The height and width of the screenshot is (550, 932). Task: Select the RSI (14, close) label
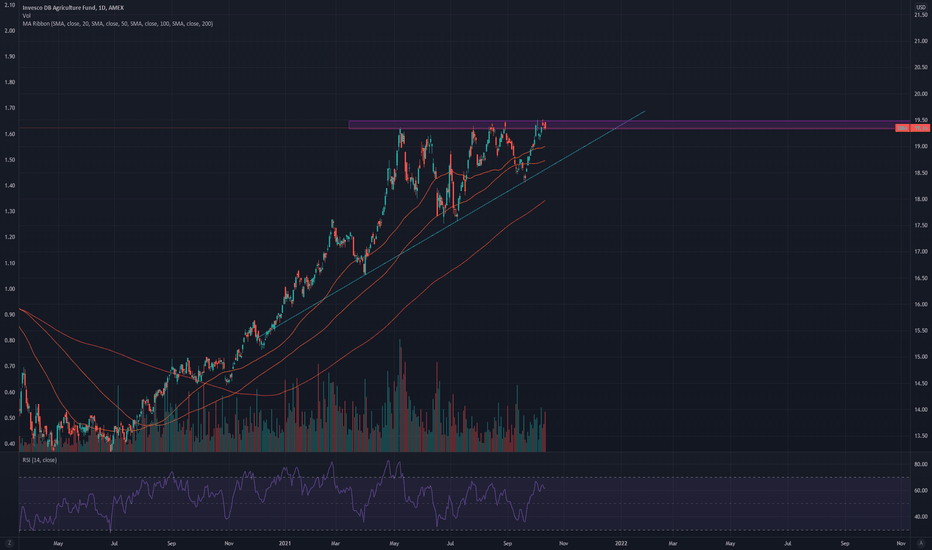coord(40,460)
